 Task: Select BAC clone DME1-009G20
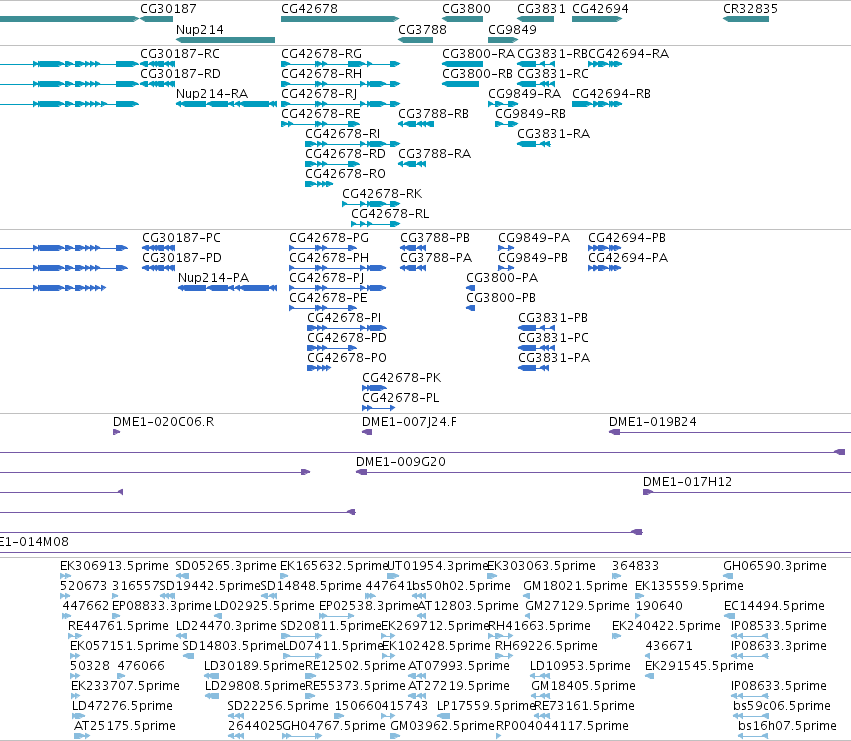(401, 462)
